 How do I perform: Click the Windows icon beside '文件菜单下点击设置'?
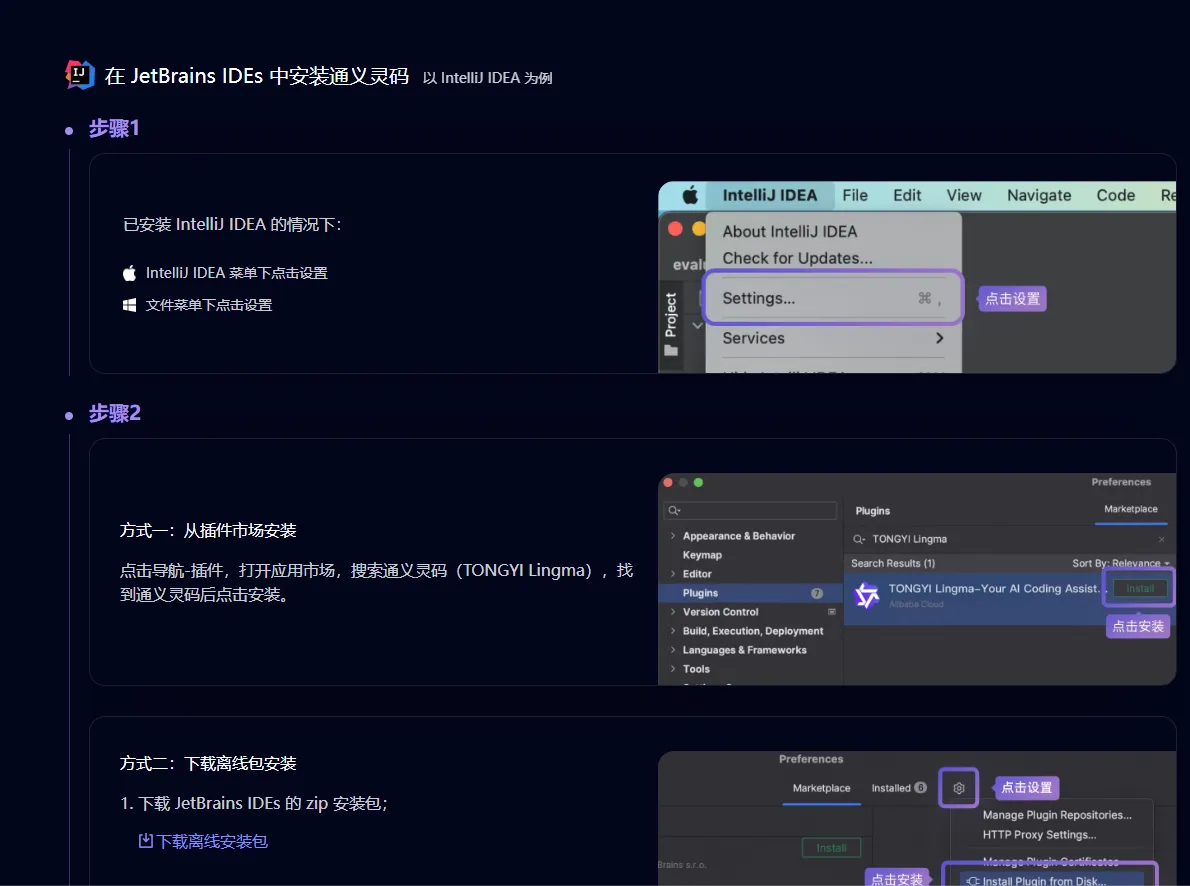pos(129,305)
